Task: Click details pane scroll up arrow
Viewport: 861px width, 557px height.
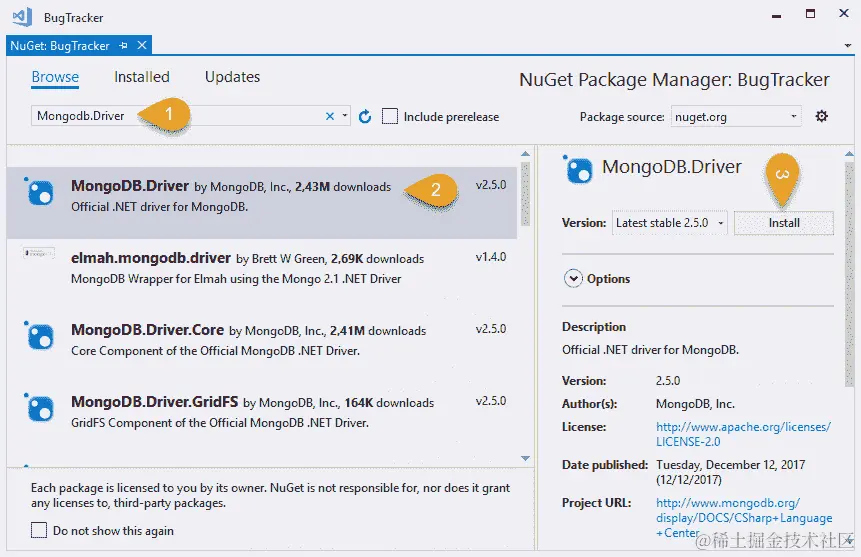Action: click(x=849, y=154)
